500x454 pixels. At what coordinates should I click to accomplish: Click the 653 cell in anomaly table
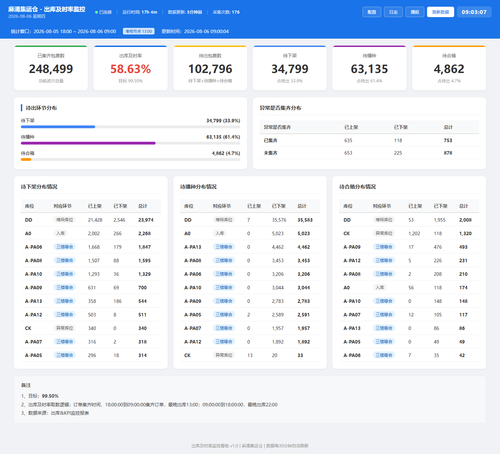pos(348,153)
